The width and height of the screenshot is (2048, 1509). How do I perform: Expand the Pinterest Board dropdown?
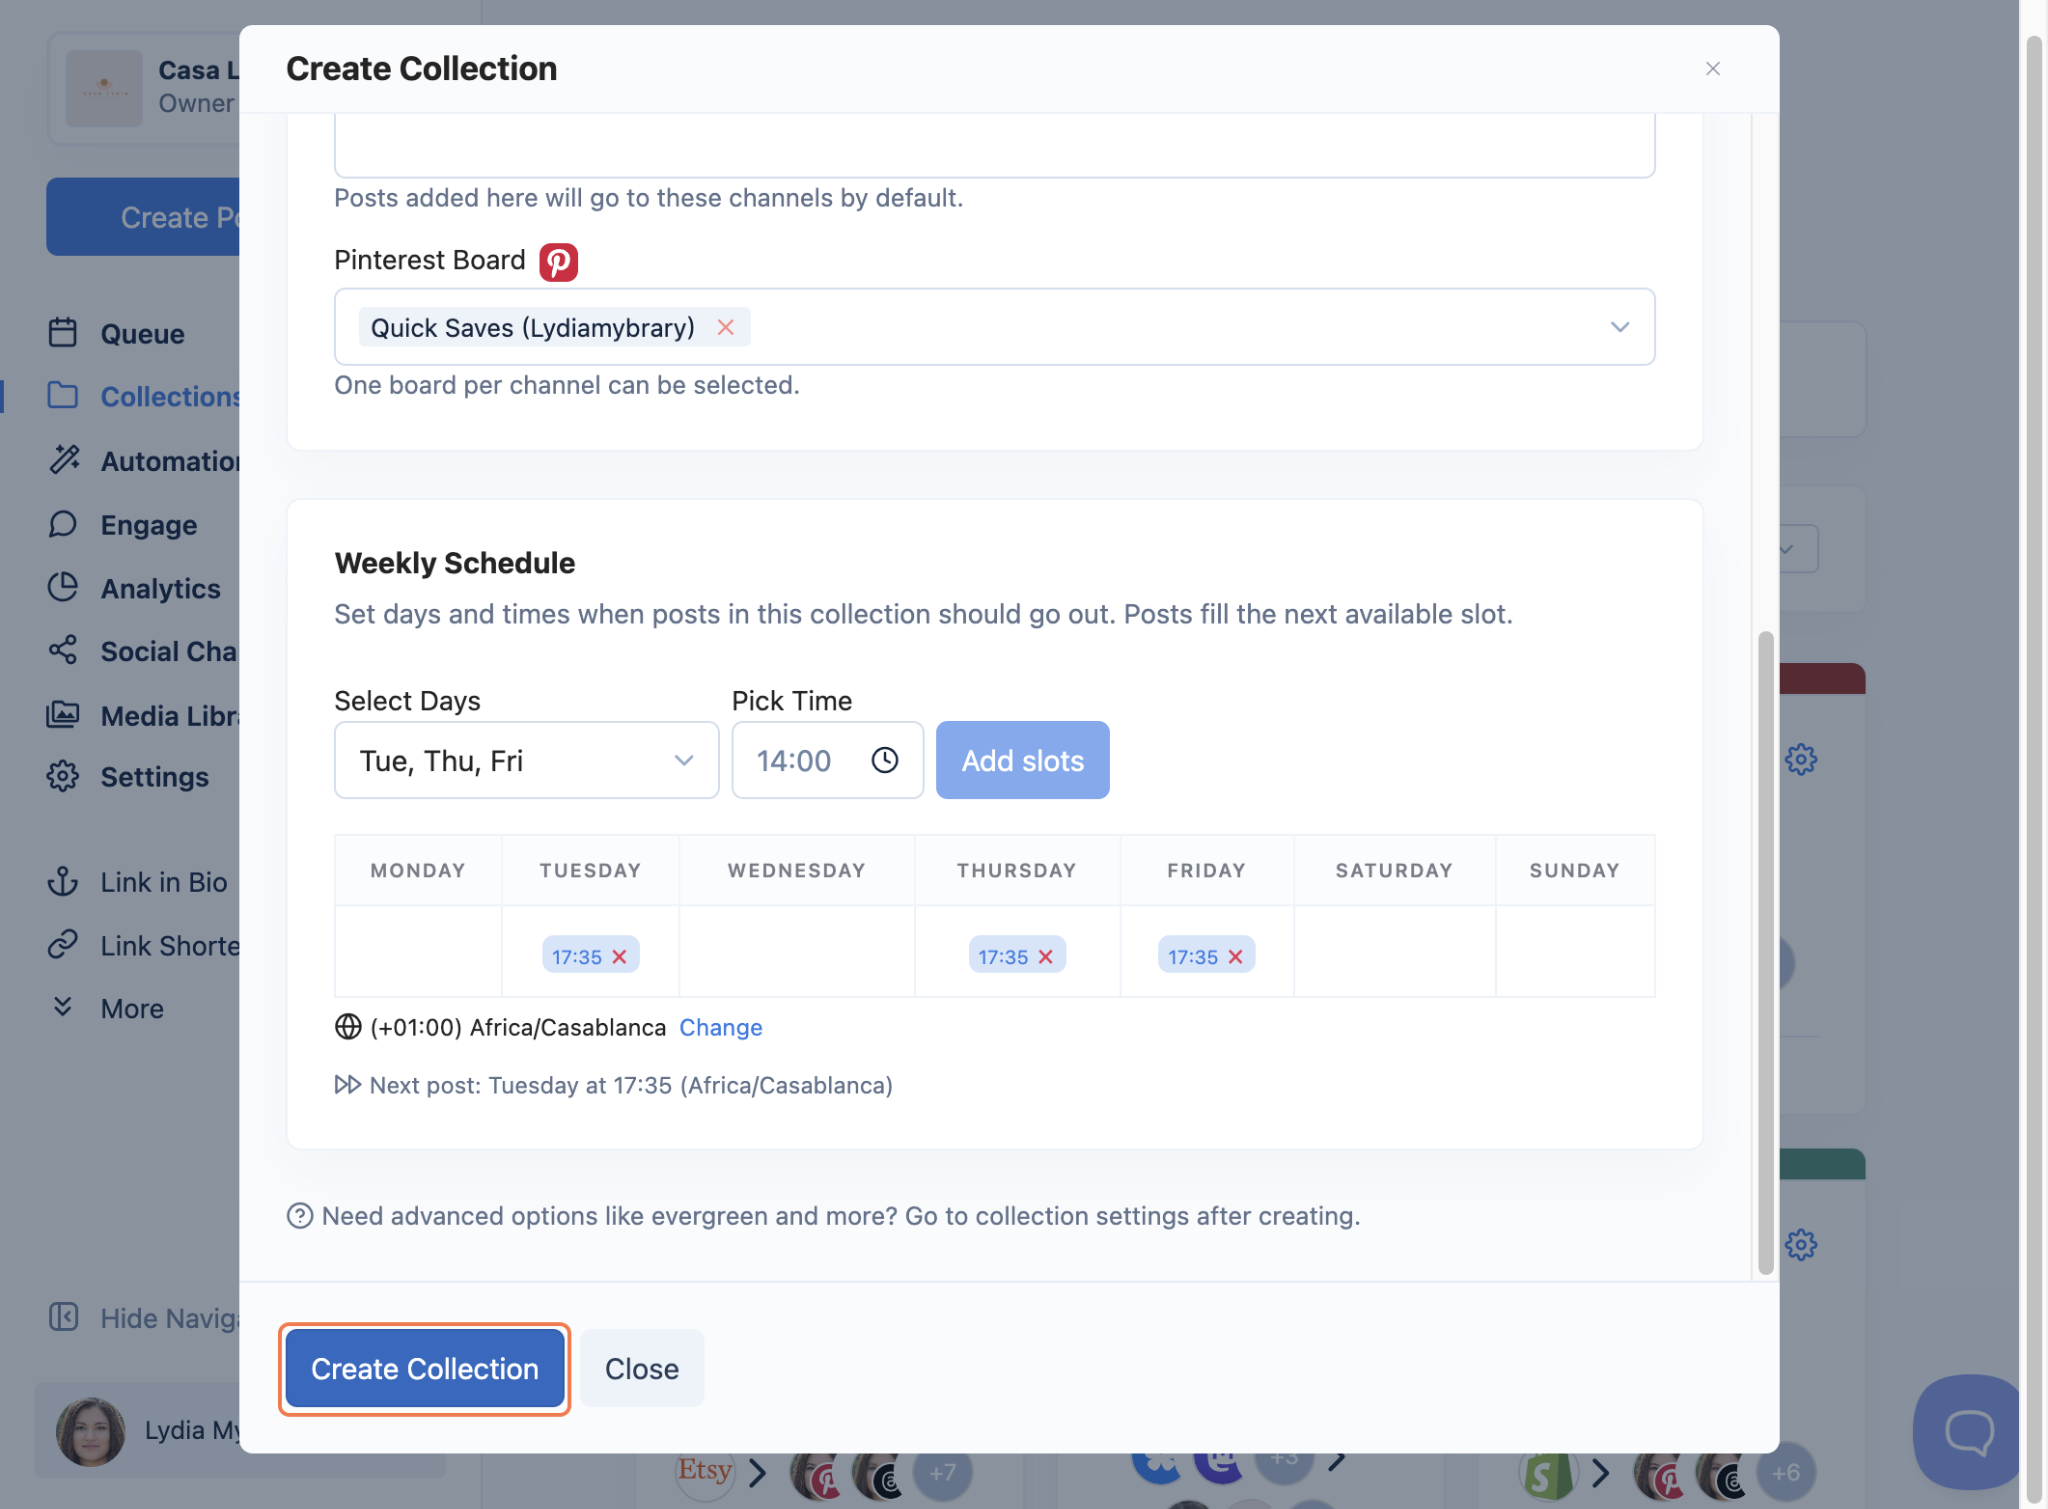point(1619,328)
